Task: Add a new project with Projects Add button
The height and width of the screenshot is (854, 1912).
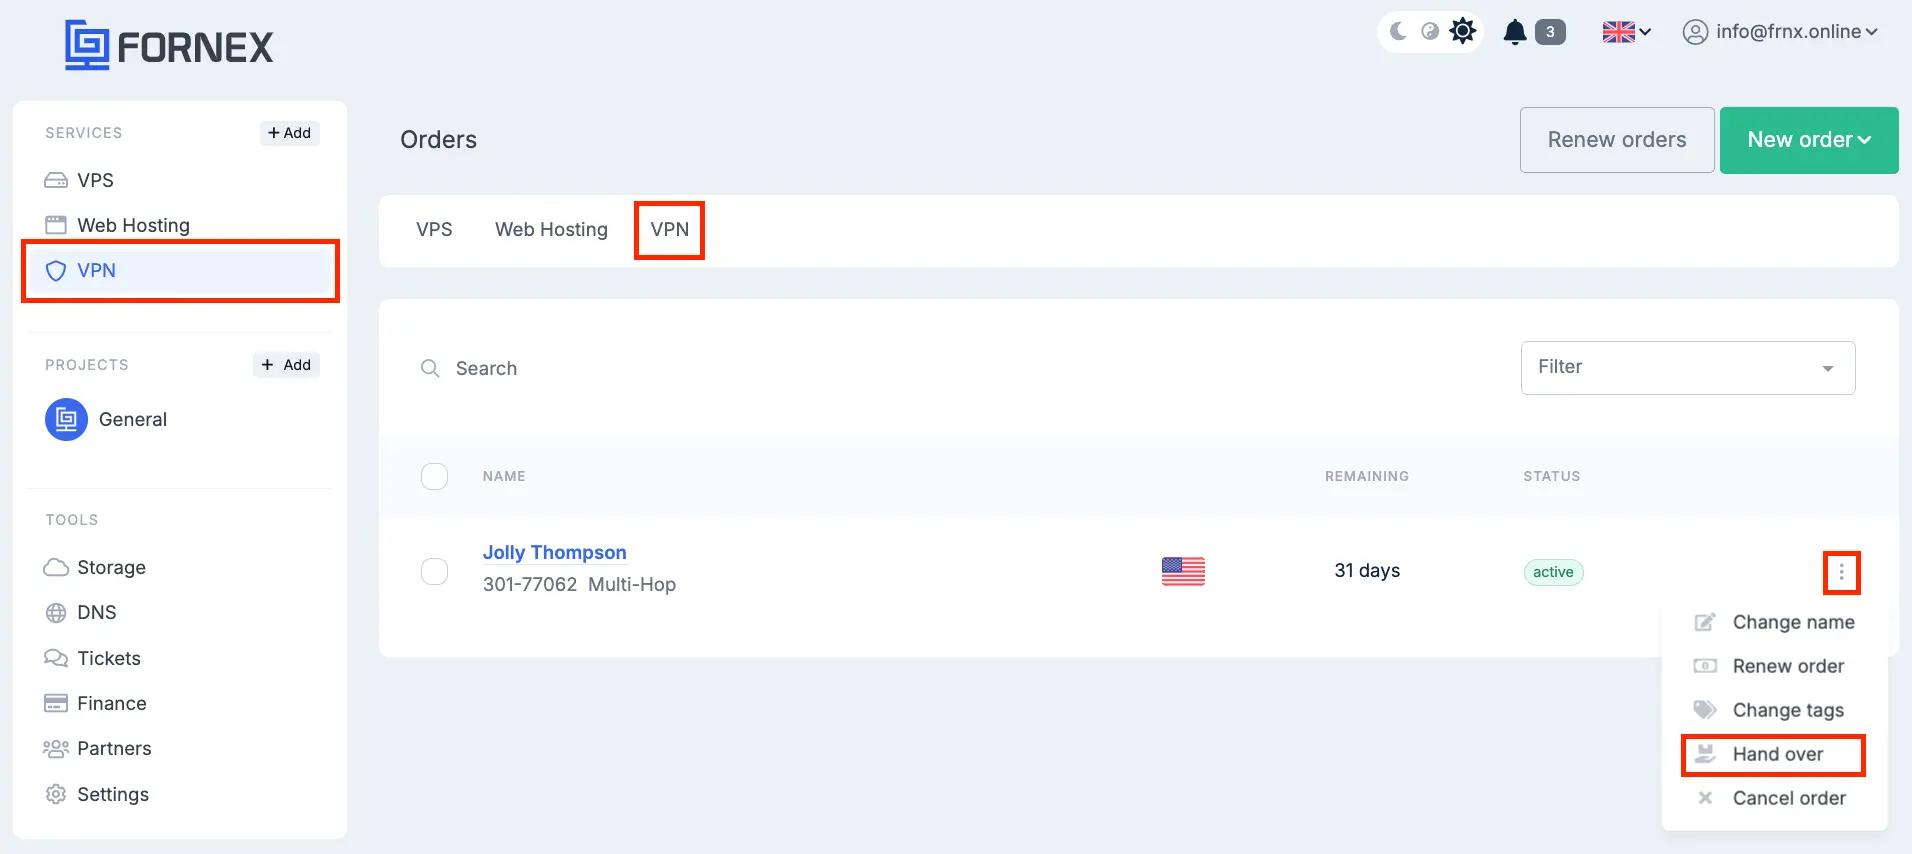Action: 286,365
